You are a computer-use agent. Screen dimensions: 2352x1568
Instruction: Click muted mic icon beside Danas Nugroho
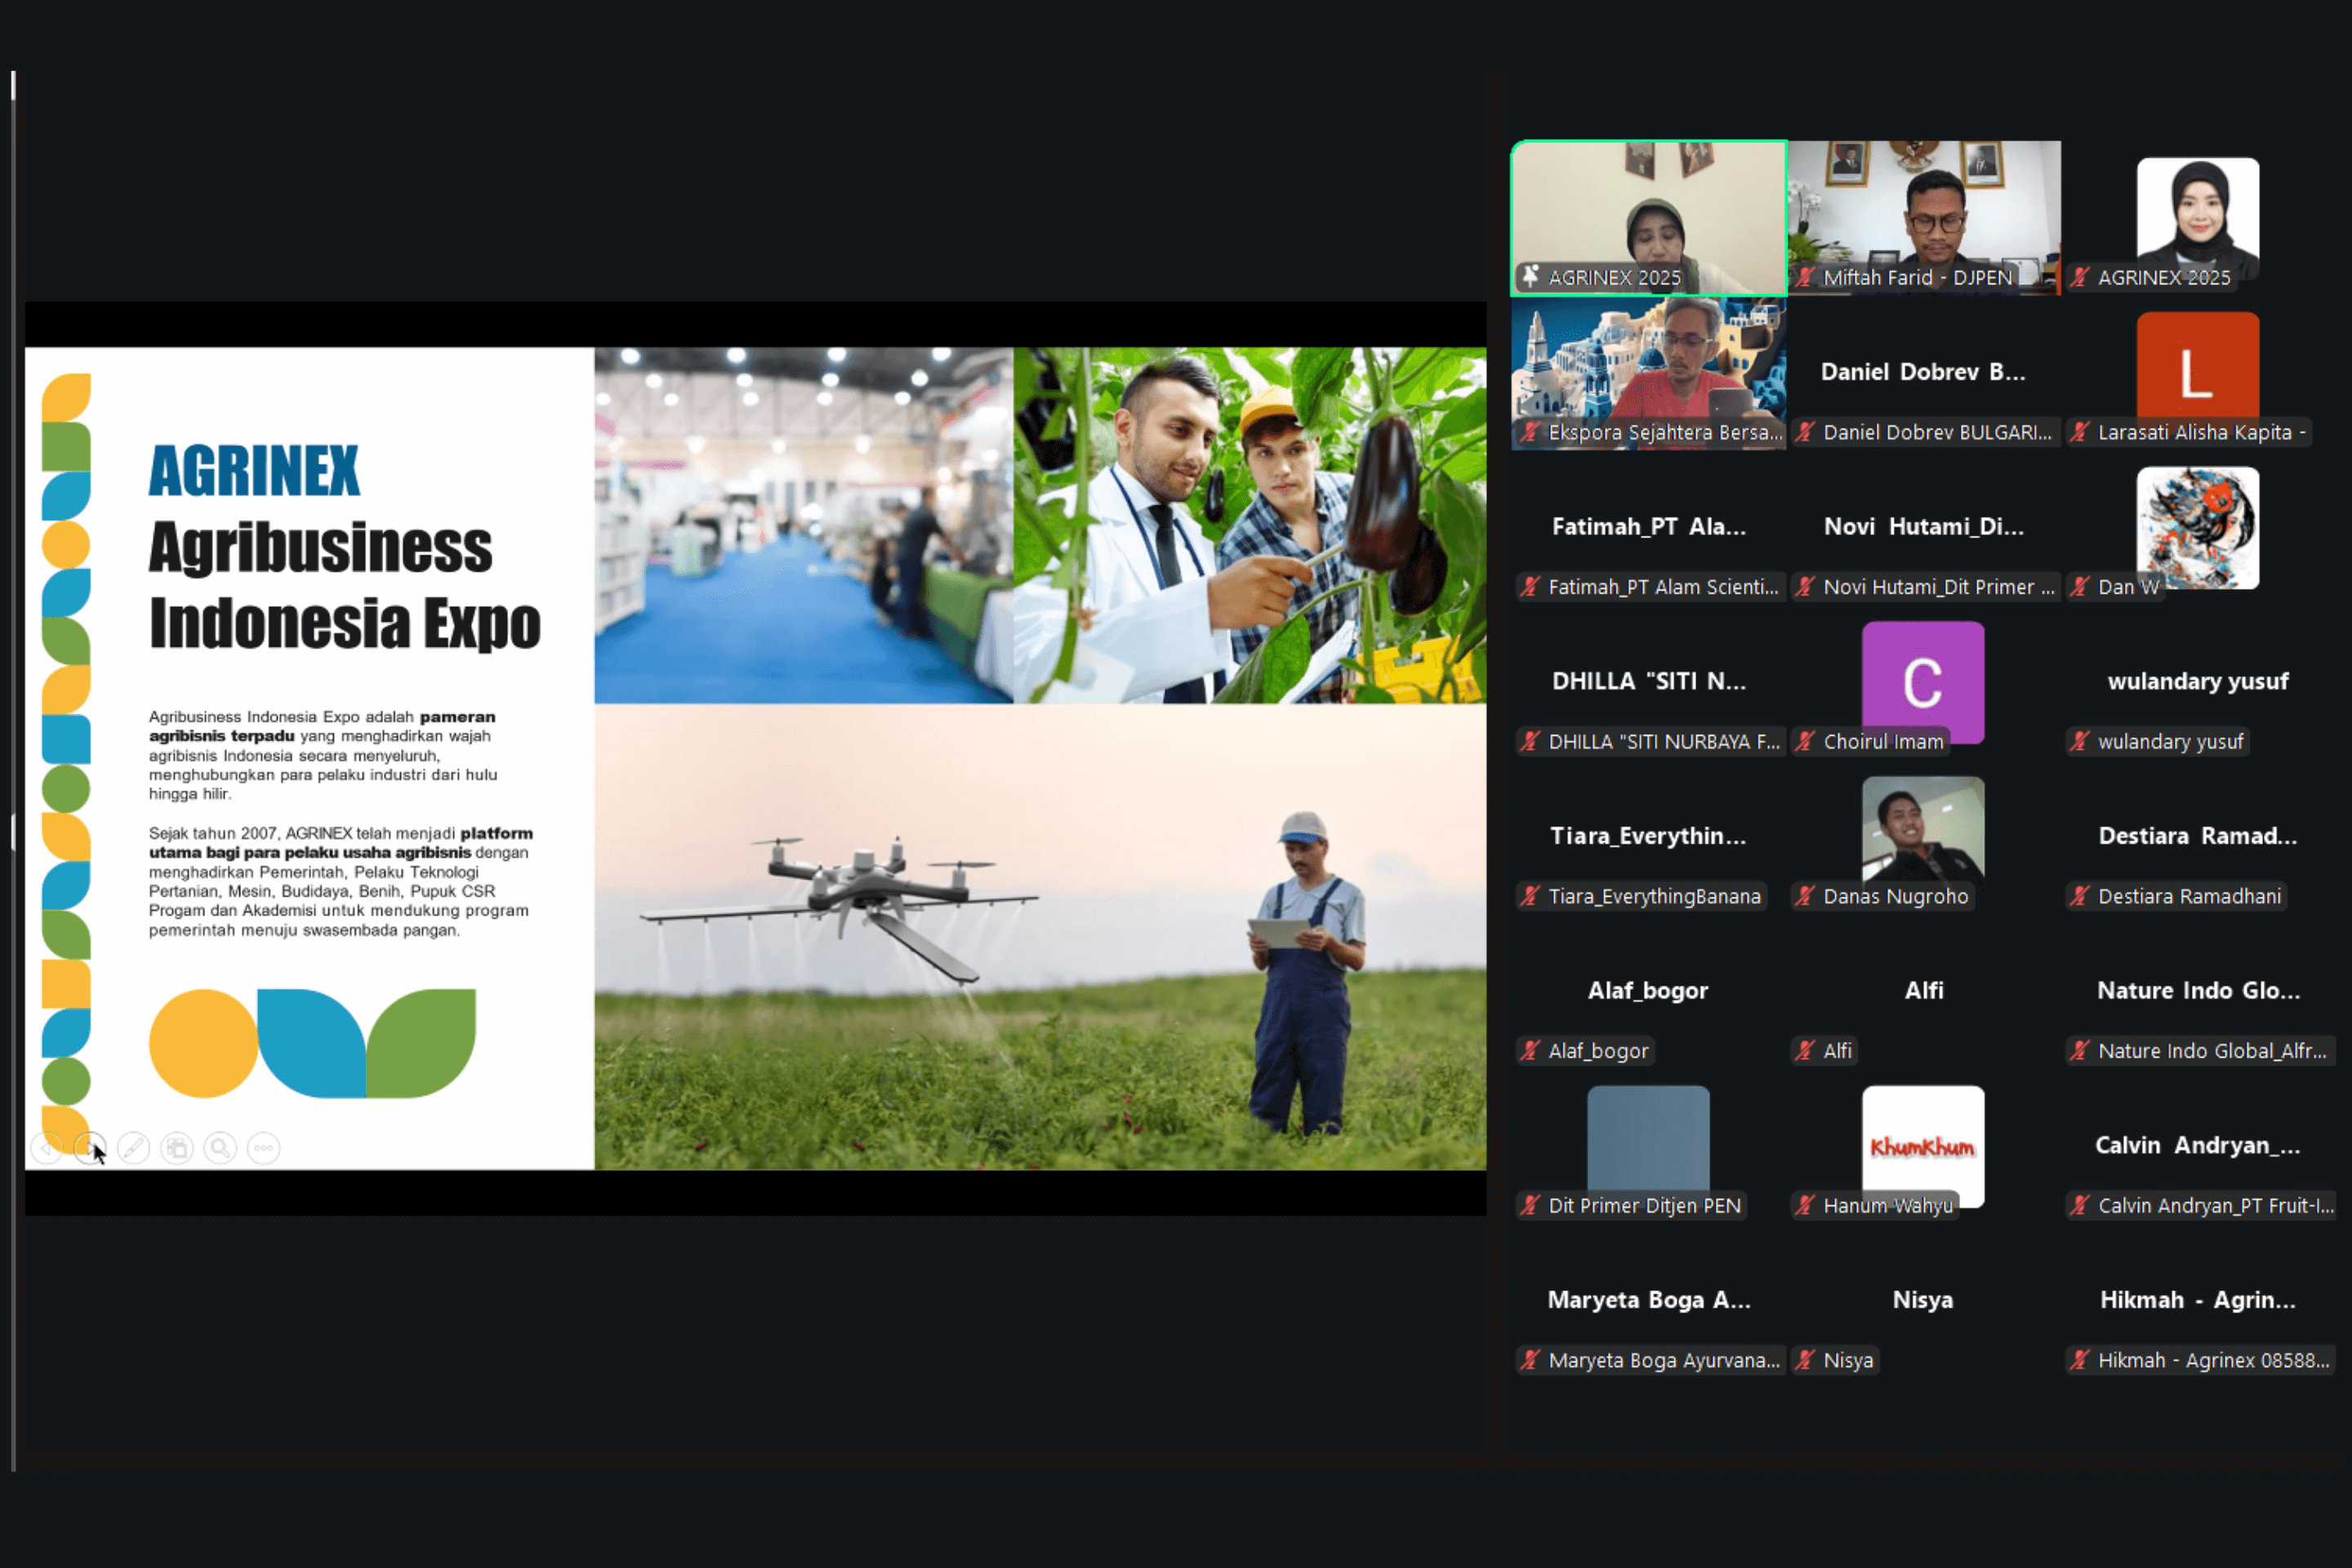point(1805,896)
